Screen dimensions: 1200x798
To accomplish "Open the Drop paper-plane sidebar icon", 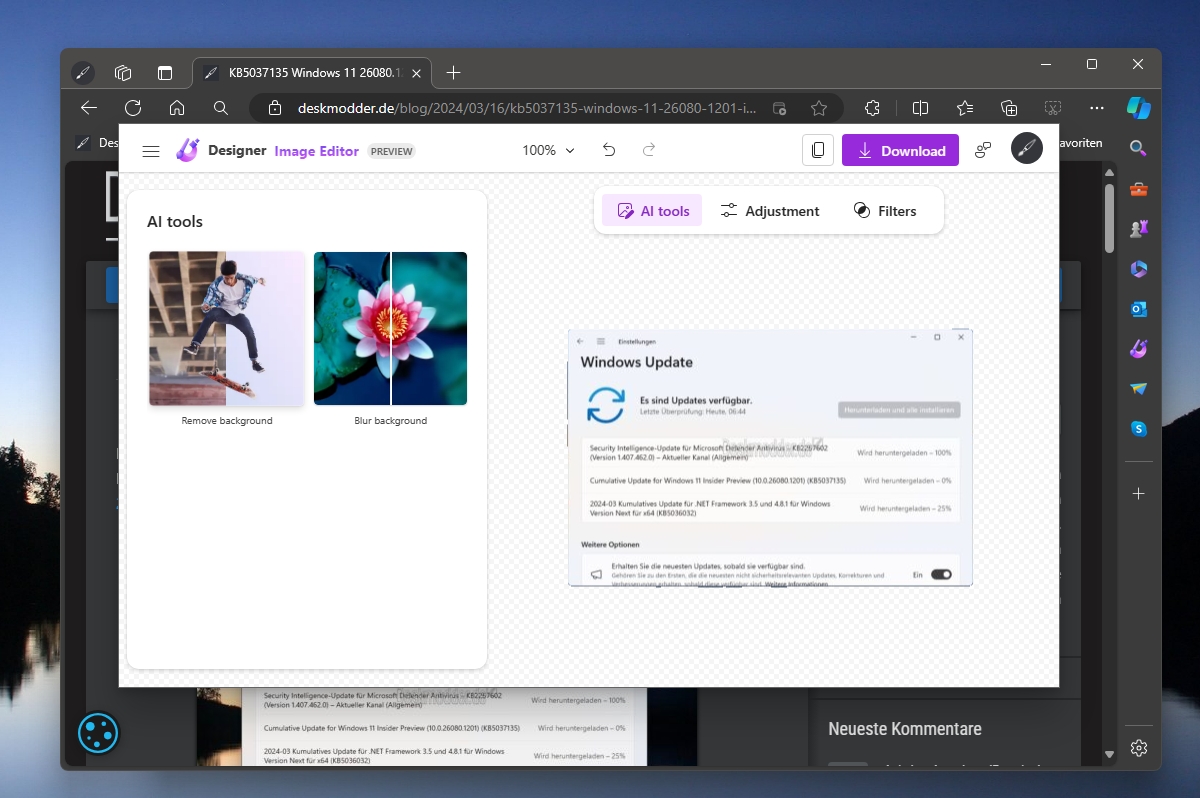I will (1138, 389).
